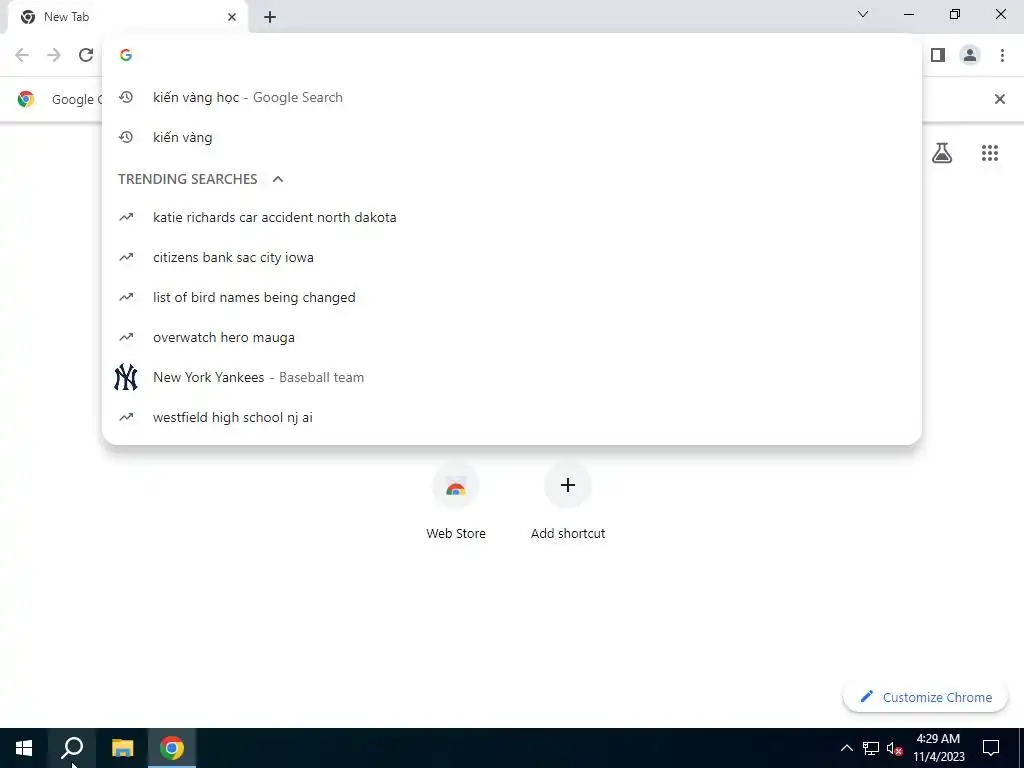1024x768 pixels.
Task: Click the taskbar clock and date
Action: tap(938, 748)
